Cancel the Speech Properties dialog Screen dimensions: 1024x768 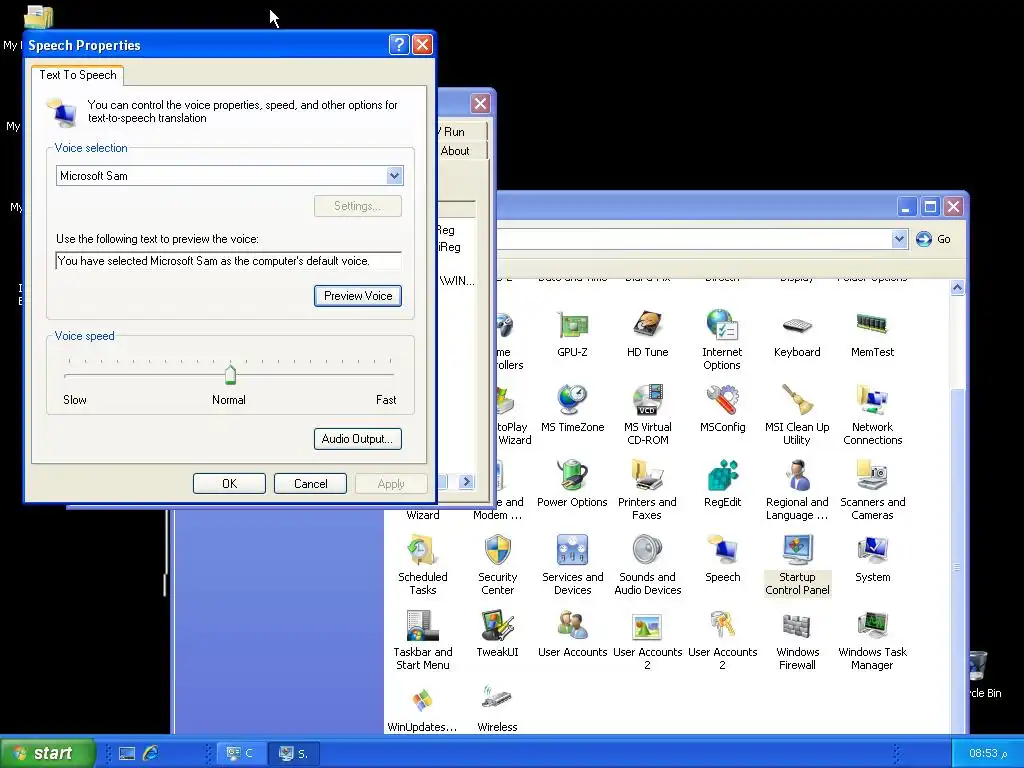coord(310,484)
